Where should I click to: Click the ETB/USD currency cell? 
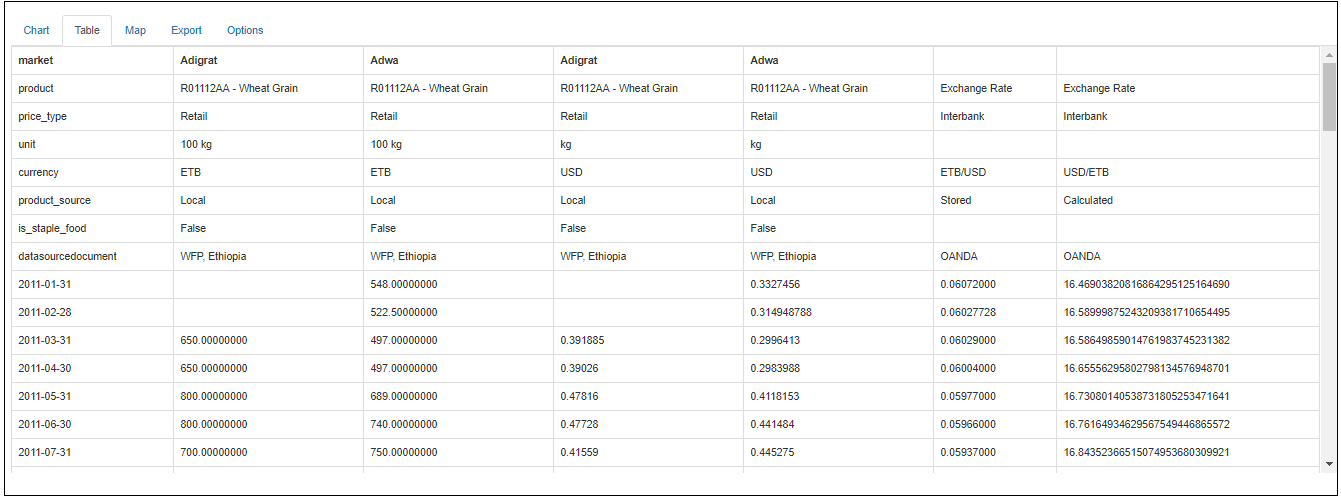click(963, 172)
